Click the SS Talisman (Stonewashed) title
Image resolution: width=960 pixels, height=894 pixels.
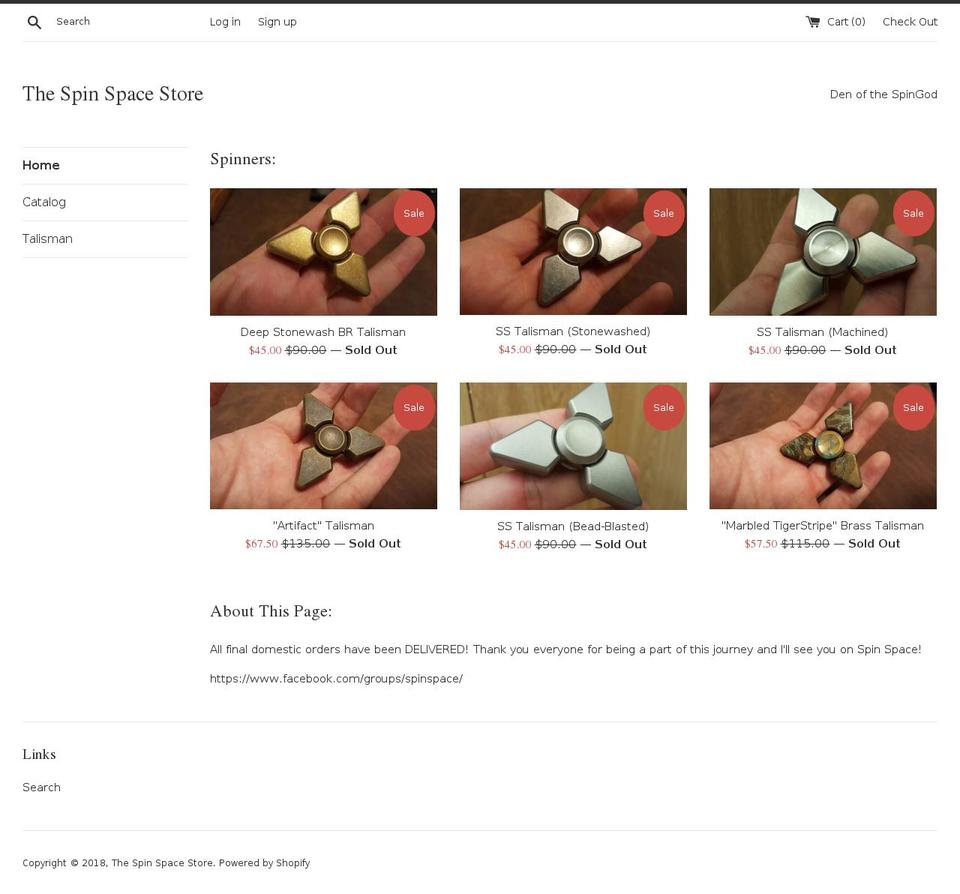pos(573,331)
